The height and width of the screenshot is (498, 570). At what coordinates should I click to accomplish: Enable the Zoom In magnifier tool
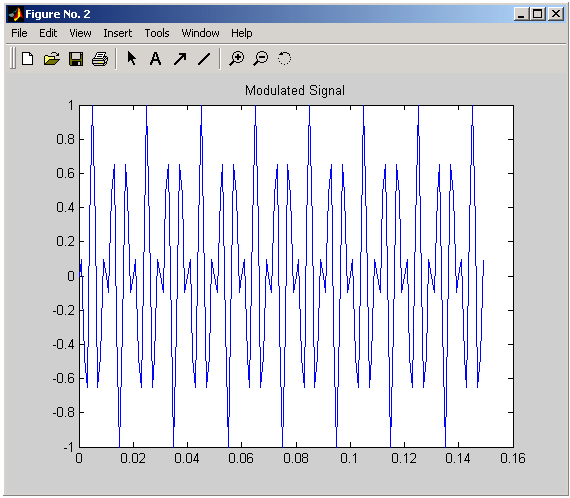point(237,59)
